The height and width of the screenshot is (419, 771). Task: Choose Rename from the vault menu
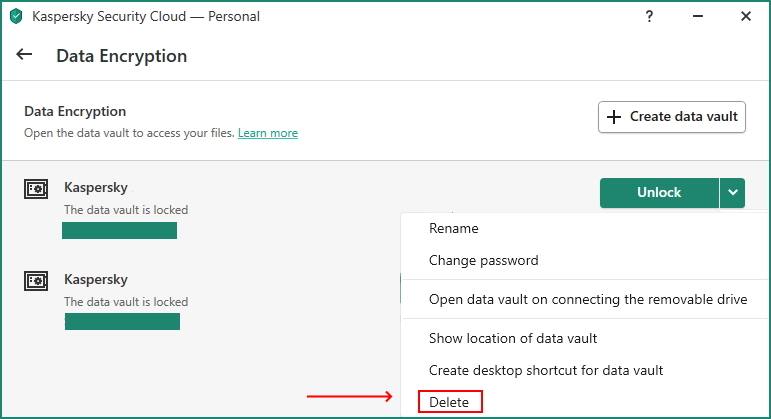tap(453, 228)
